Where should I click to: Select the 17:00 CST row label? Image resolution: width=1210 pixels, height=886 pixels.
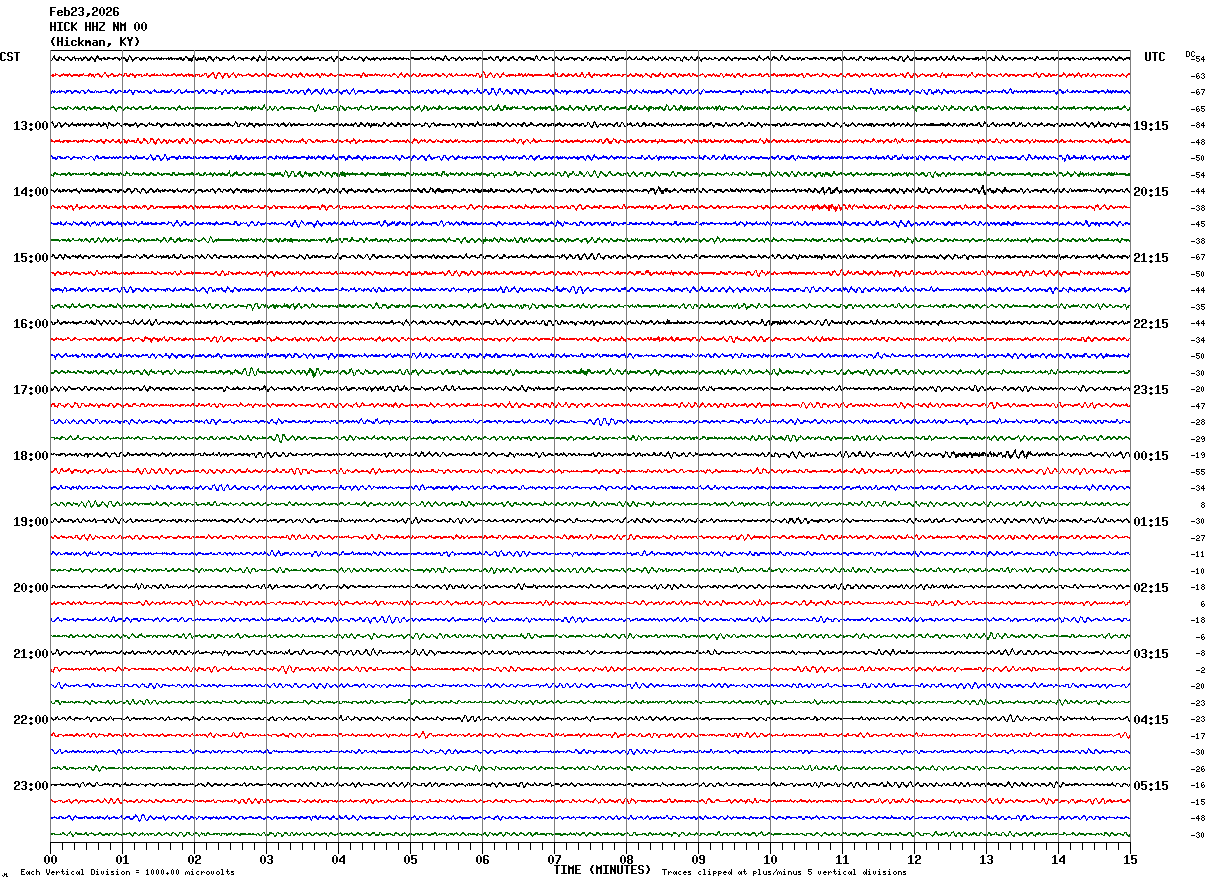point(30,390)
